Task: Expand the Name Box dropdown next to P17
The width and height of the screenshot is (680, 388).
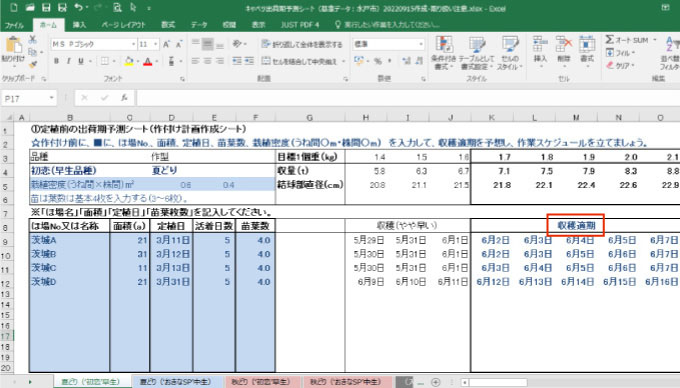Action: [x=52, y=98]
